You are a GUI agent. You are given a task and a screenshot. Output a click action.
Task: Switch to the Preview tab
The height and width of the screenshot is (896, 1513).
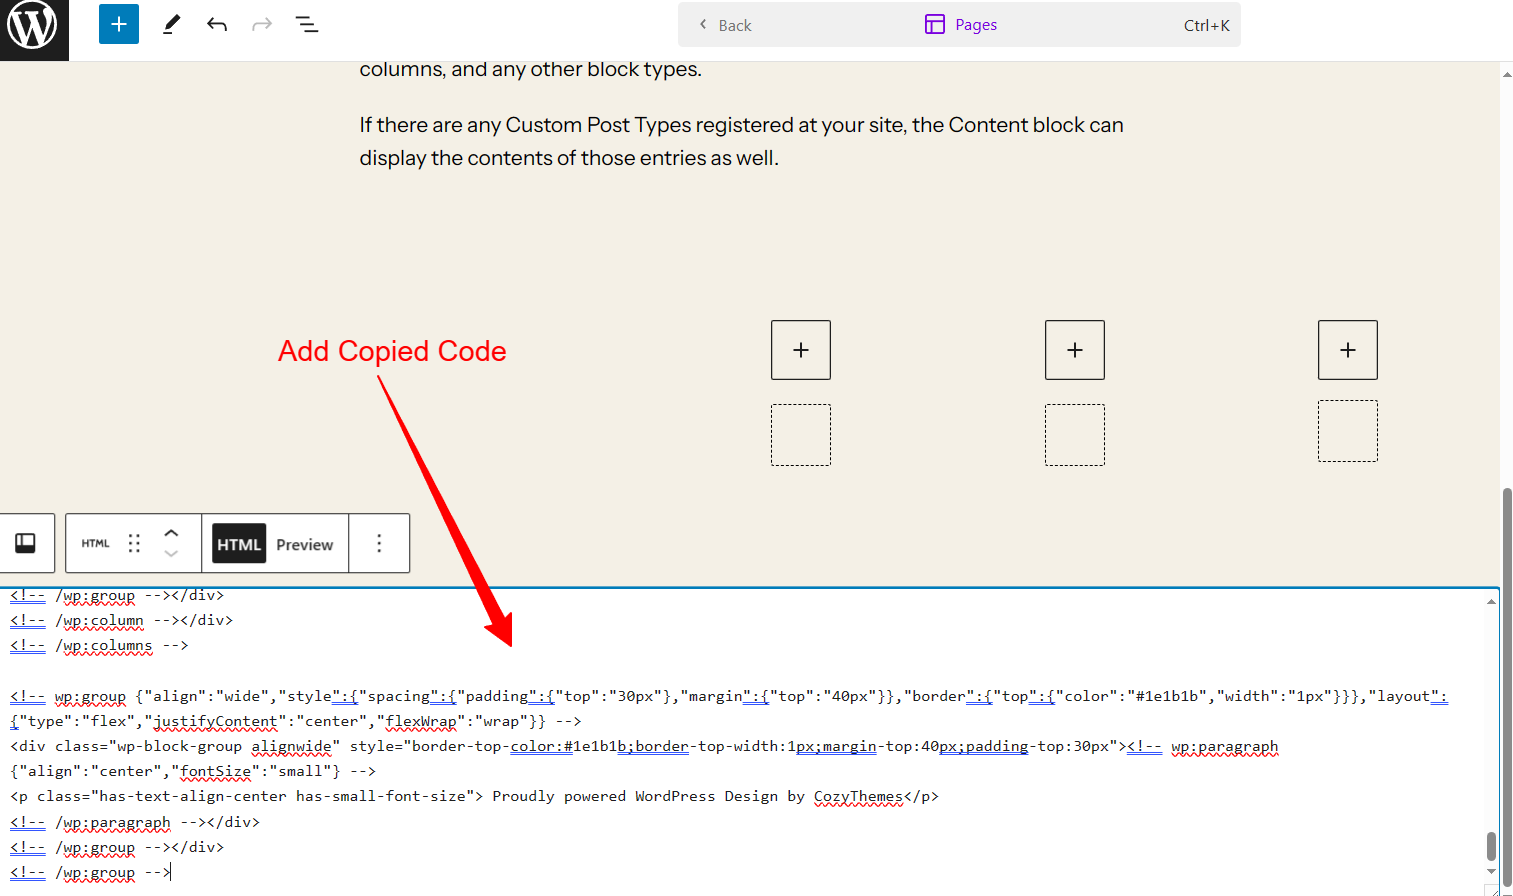click(x=305, y=544)
